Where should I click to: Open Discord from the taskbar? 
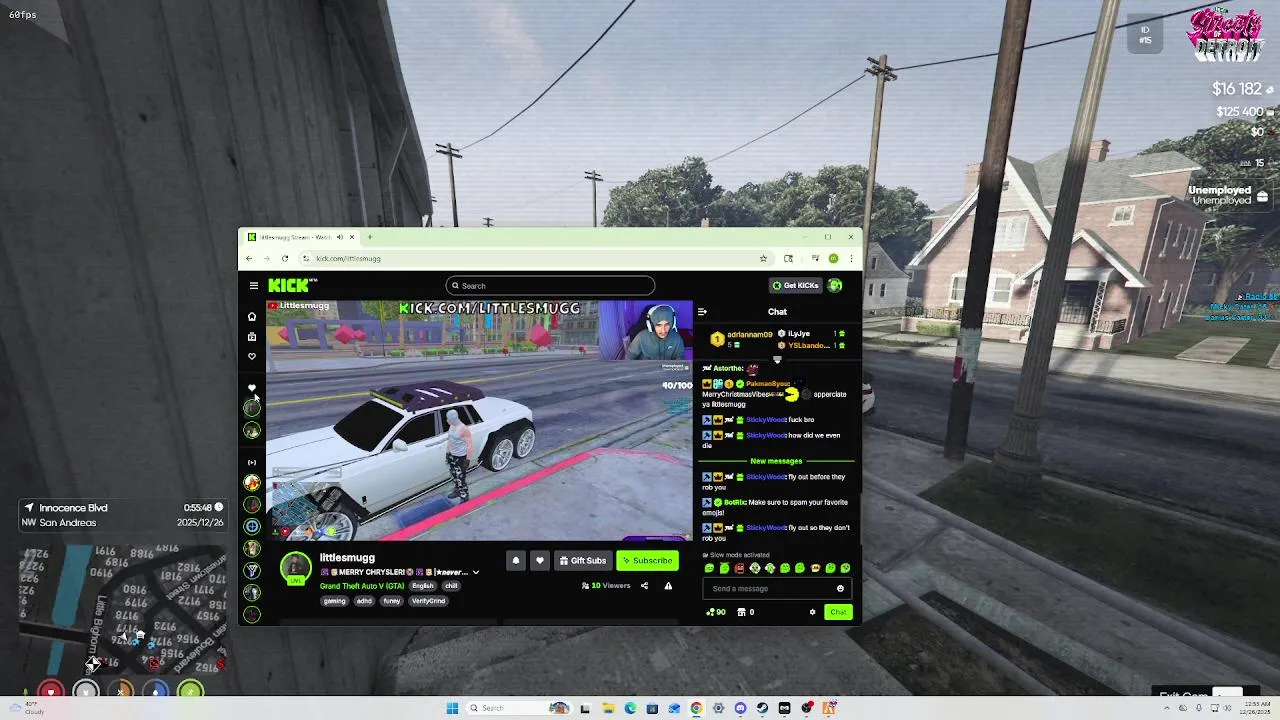[x=740, y=709]
